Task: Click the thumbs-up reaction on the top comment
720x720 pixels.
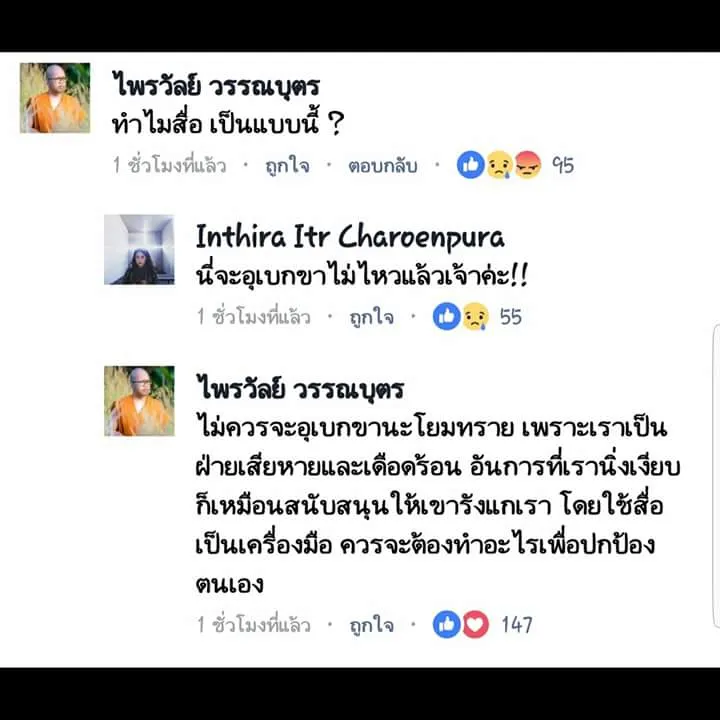Action: pos(471,165)
